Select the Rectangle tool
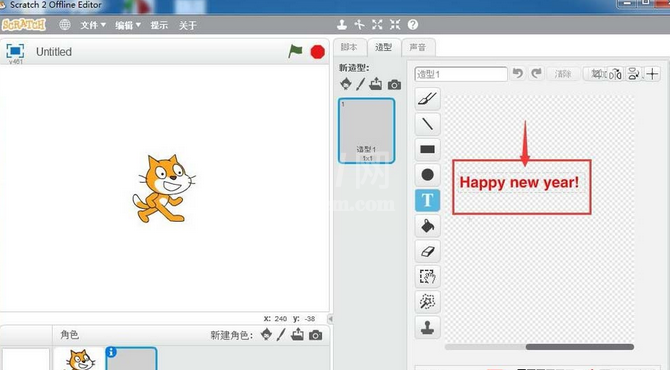This screenshot has width=670, height=370. click(427, 149)
